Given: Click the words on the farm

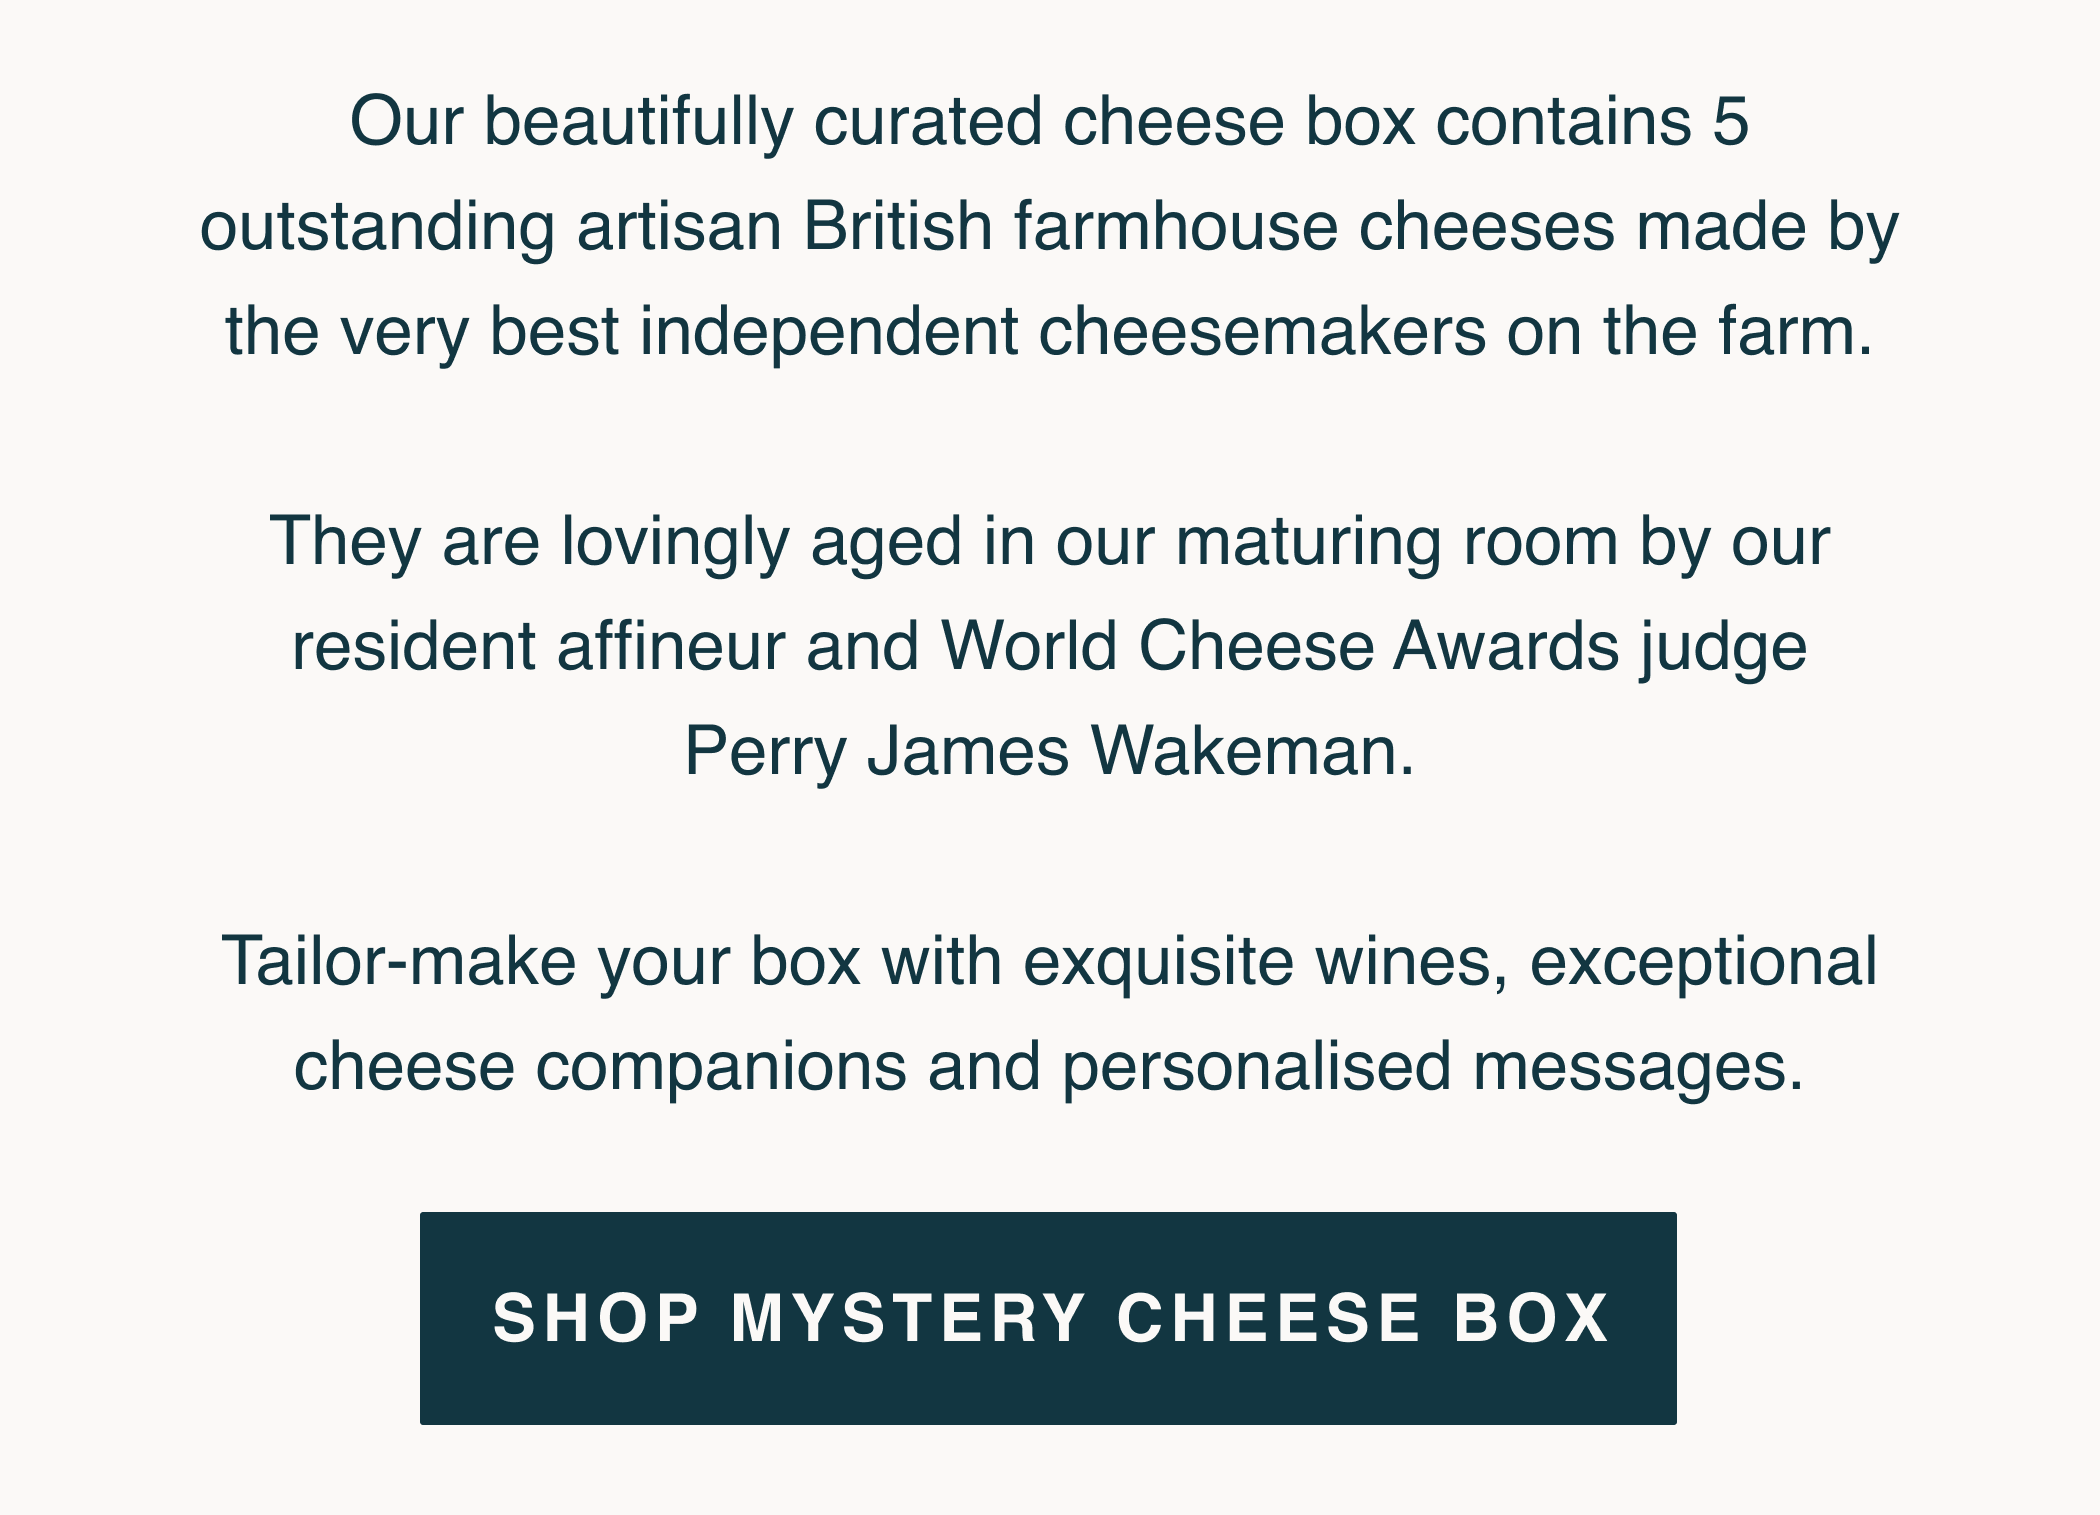Looking at the screenshot, I should (x=1690, y=332).
